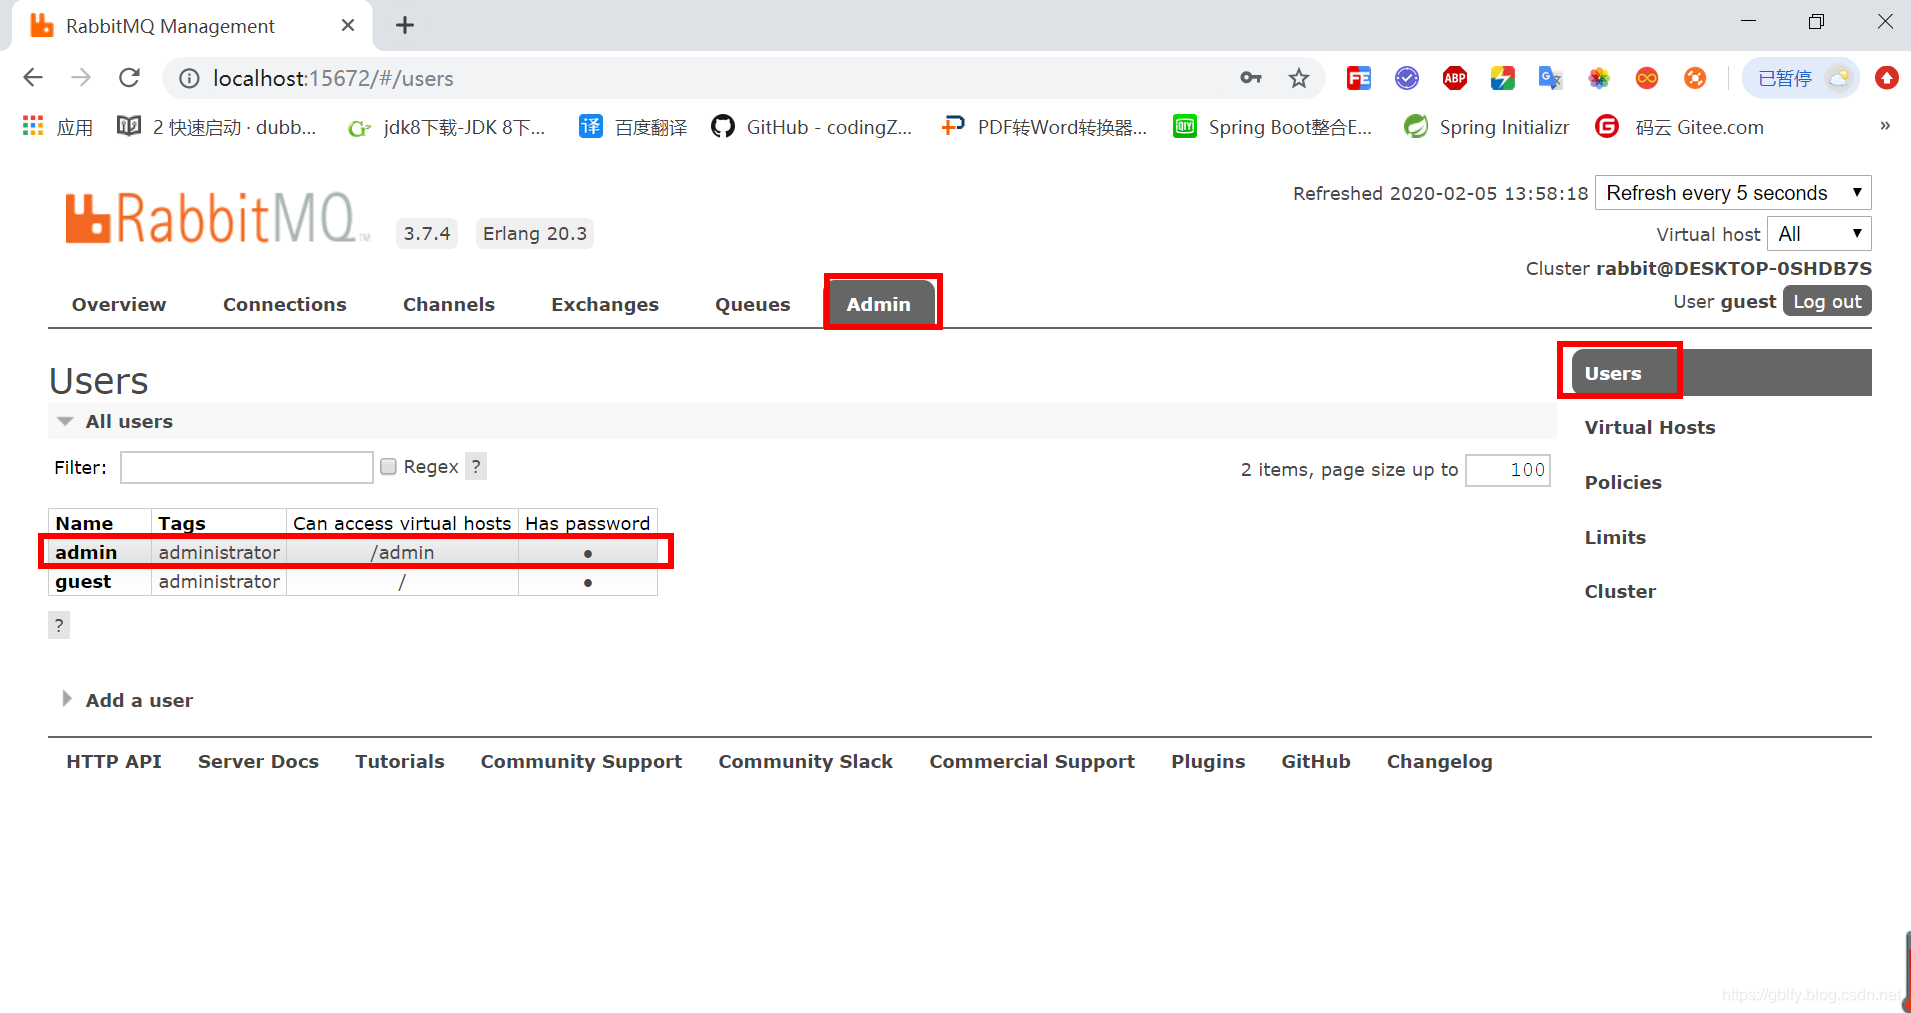Image resolution: width=1911 pixels, height=1013 pixels.
Task: Enable the Regex checkbox
Action: click(x=389, y=467)
